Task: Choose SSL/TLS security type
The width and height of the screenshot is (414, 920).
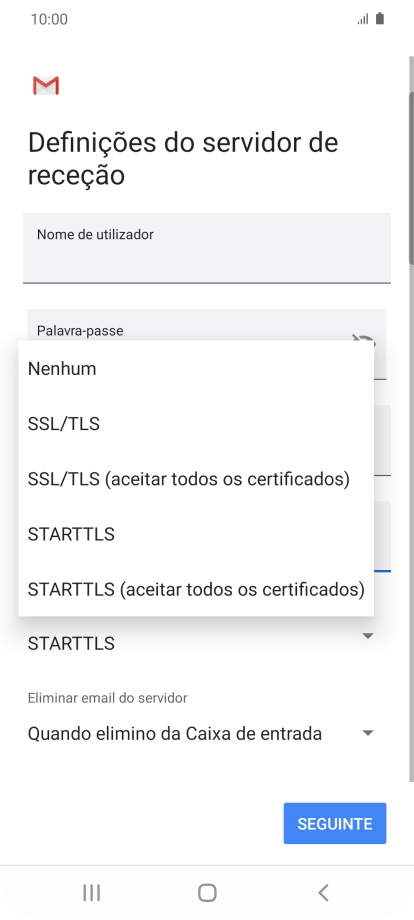Action: point(196,424)
